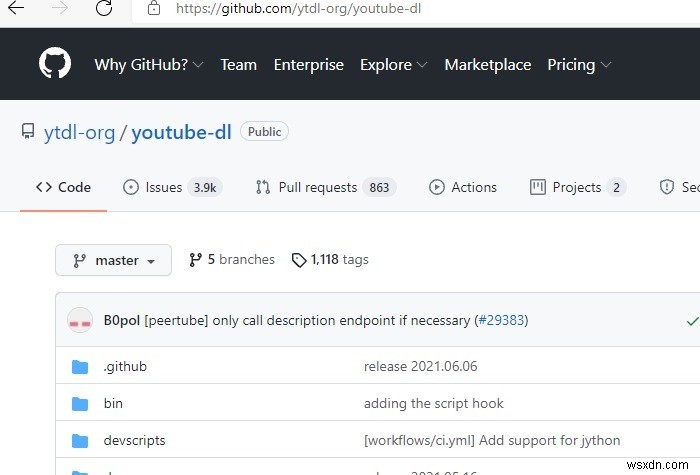The width and height of the screenshot is (700, 475).
Task: Open pull request #29383 link
Action: click(x=500, y=321)
